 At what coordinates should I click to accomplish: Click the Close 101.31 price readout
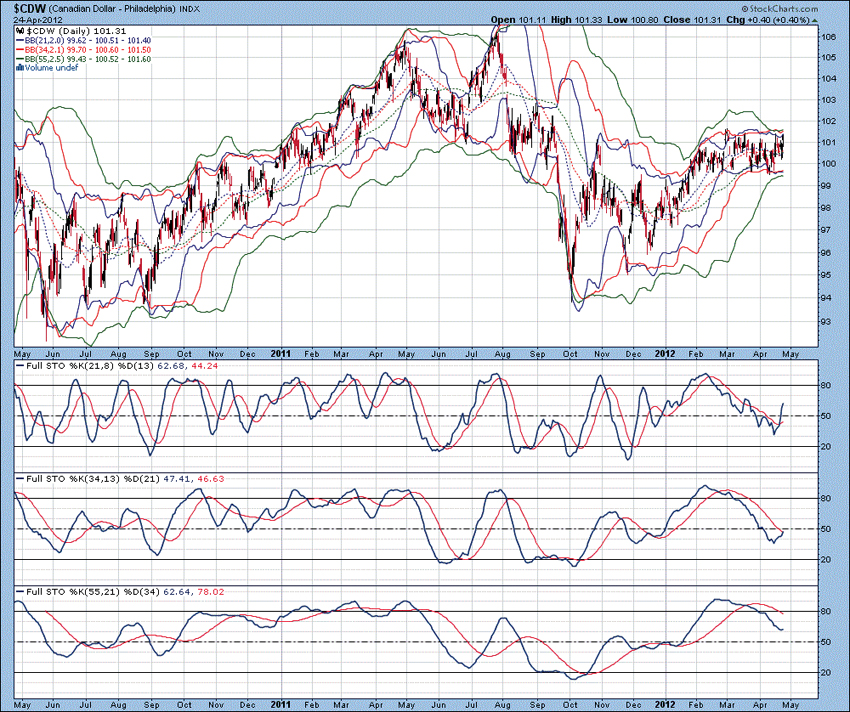point(694,19)
